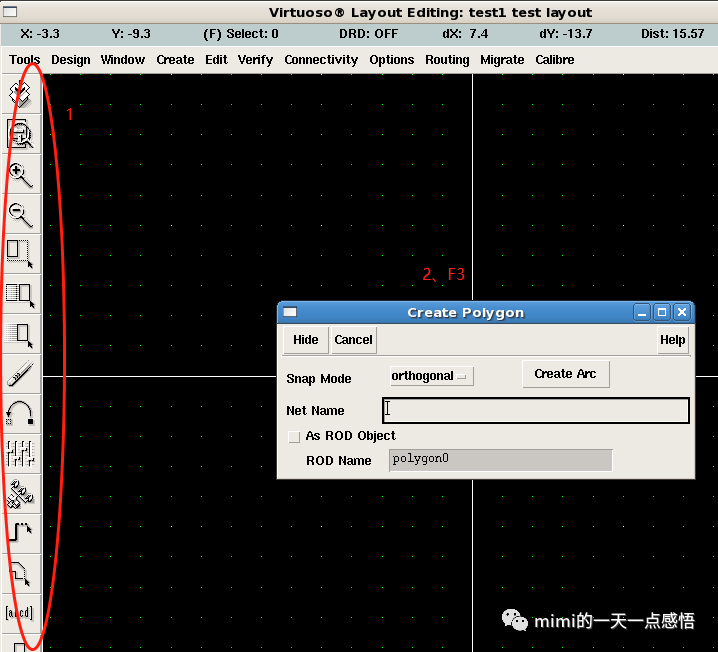Viewport: 718px width, 652px height.
Task: Select the Create Polygon tool icon
Action: pyautogui.click(x=20, y=574)
